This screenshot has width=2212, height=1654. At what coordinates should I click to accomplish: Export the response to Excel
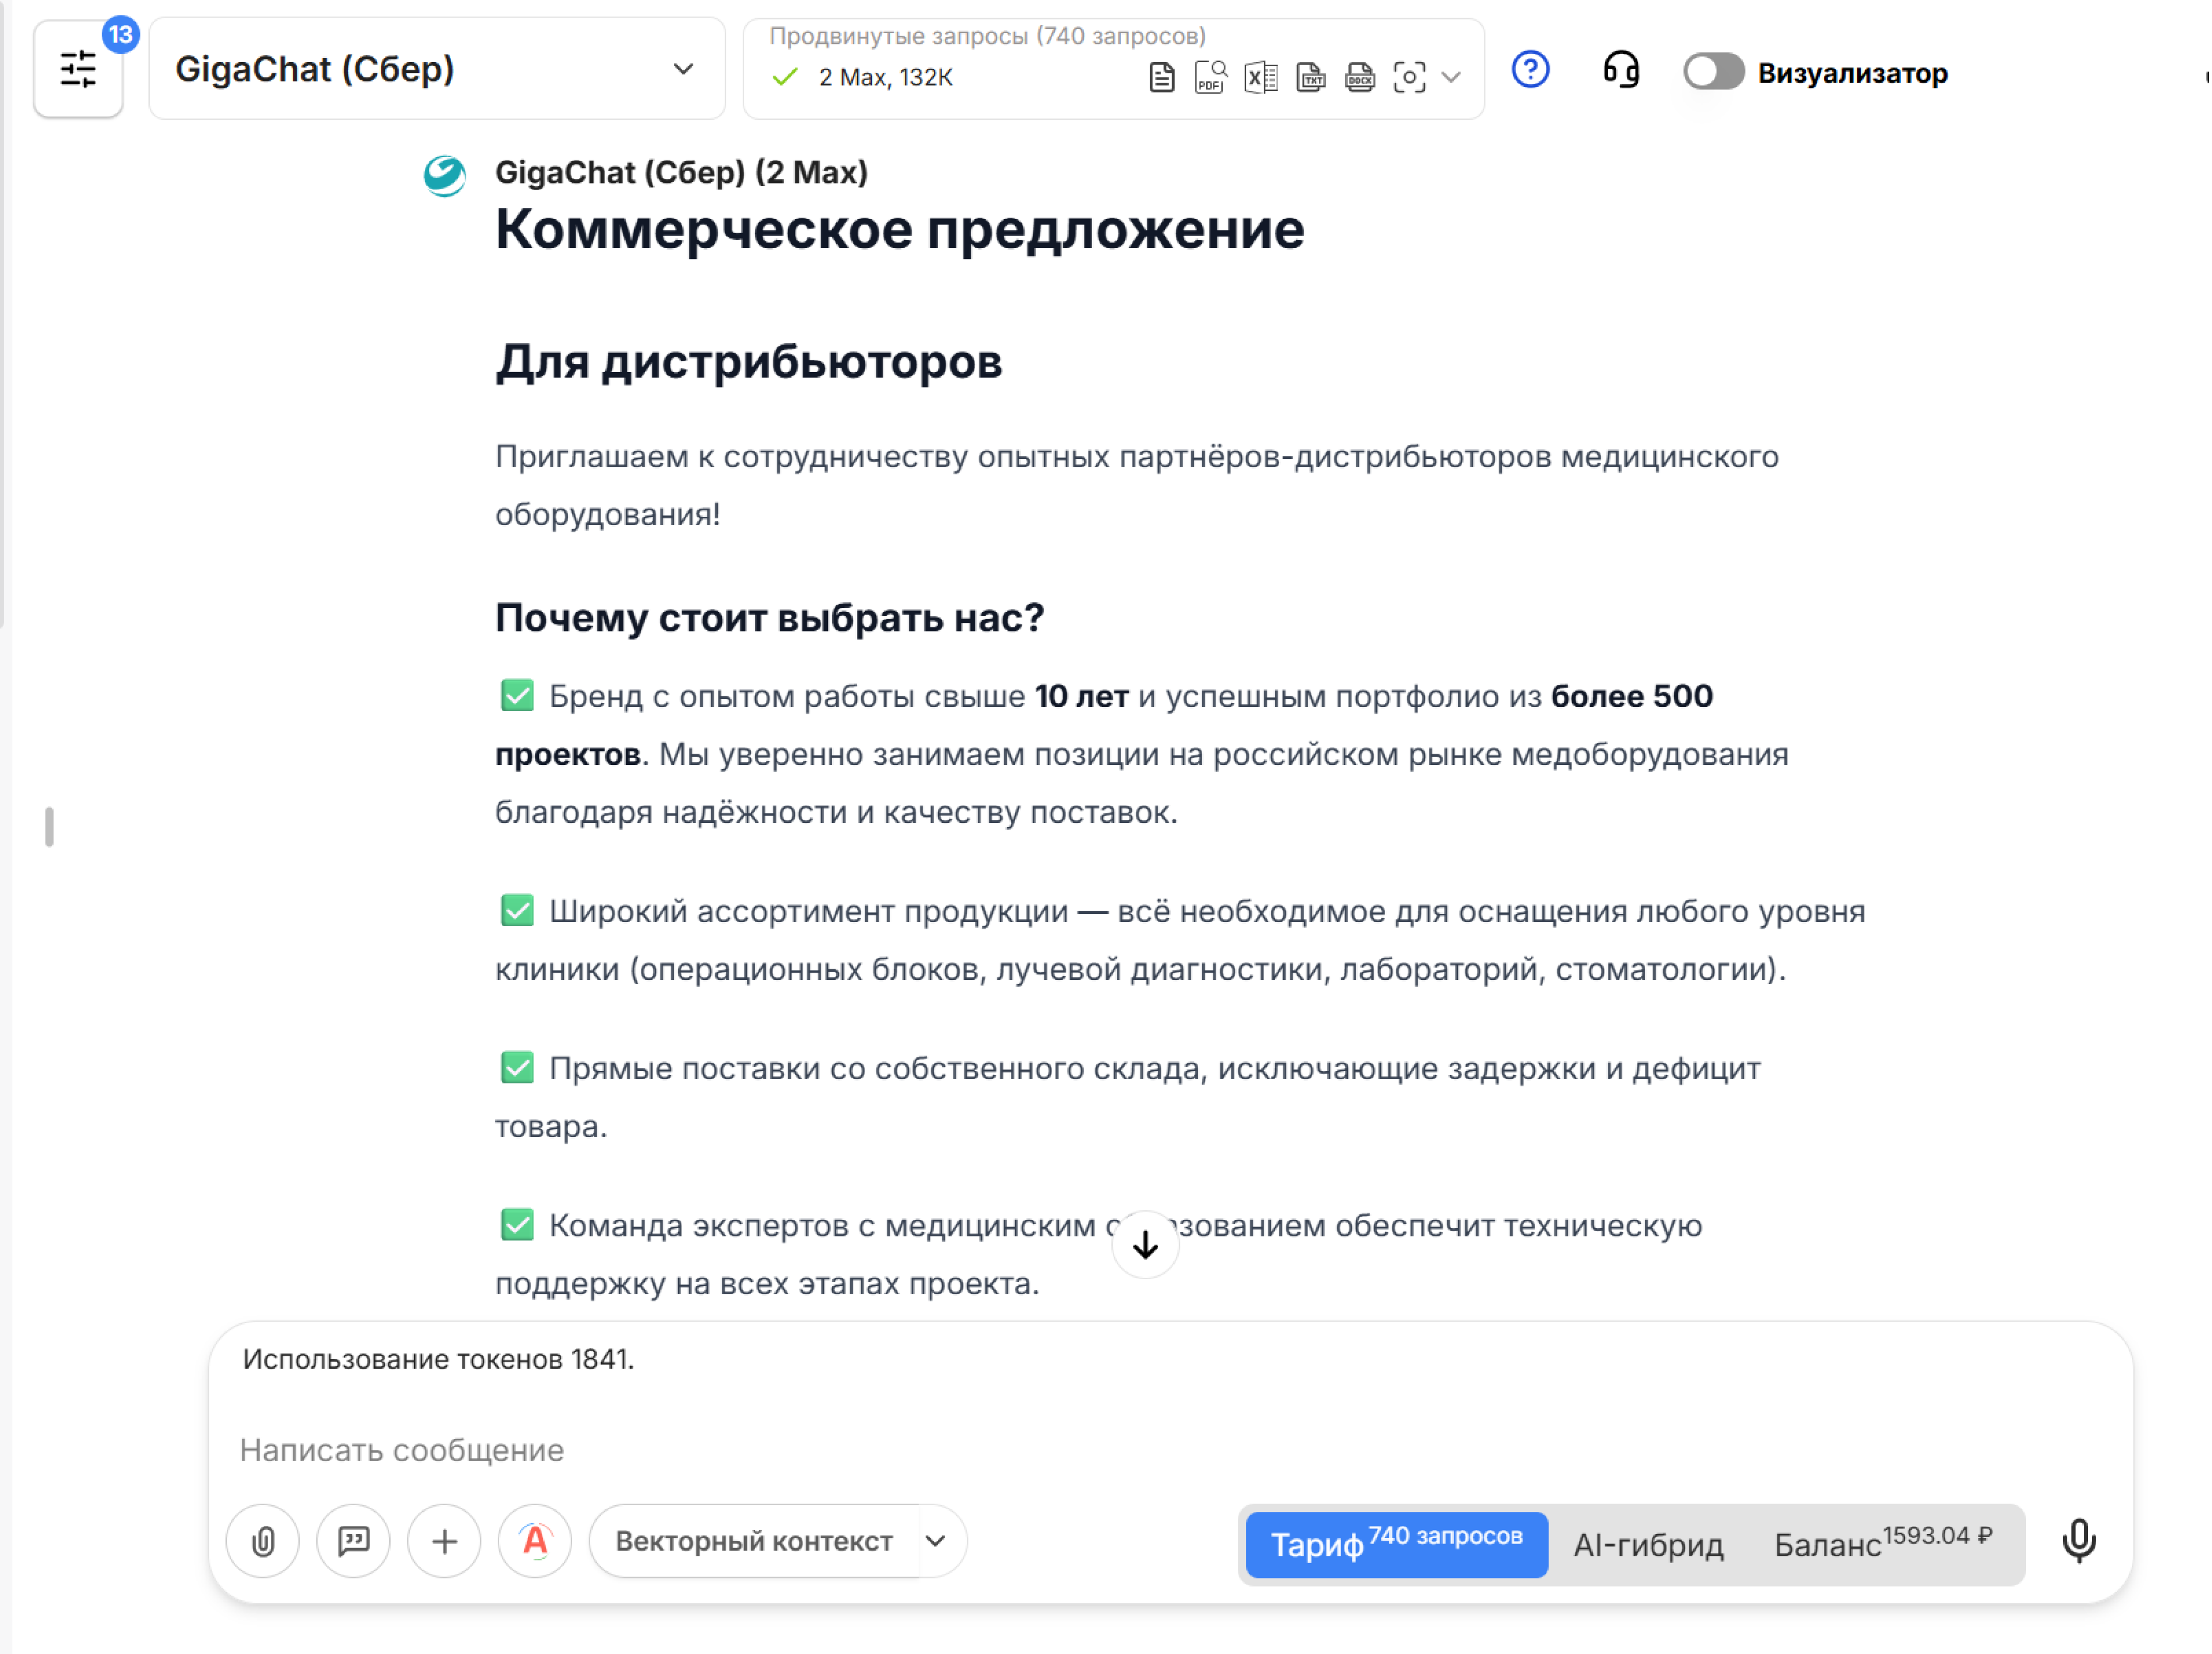pos(1260,77)
